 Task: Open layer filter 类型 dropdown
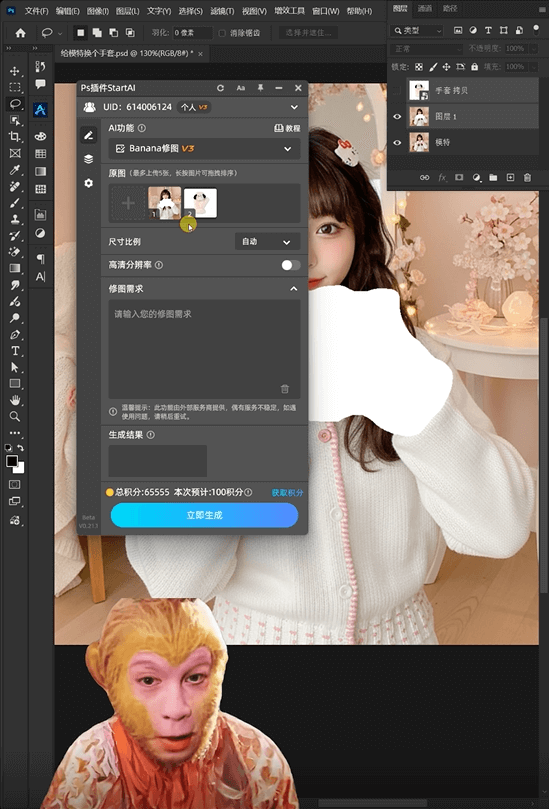(417, 31)
